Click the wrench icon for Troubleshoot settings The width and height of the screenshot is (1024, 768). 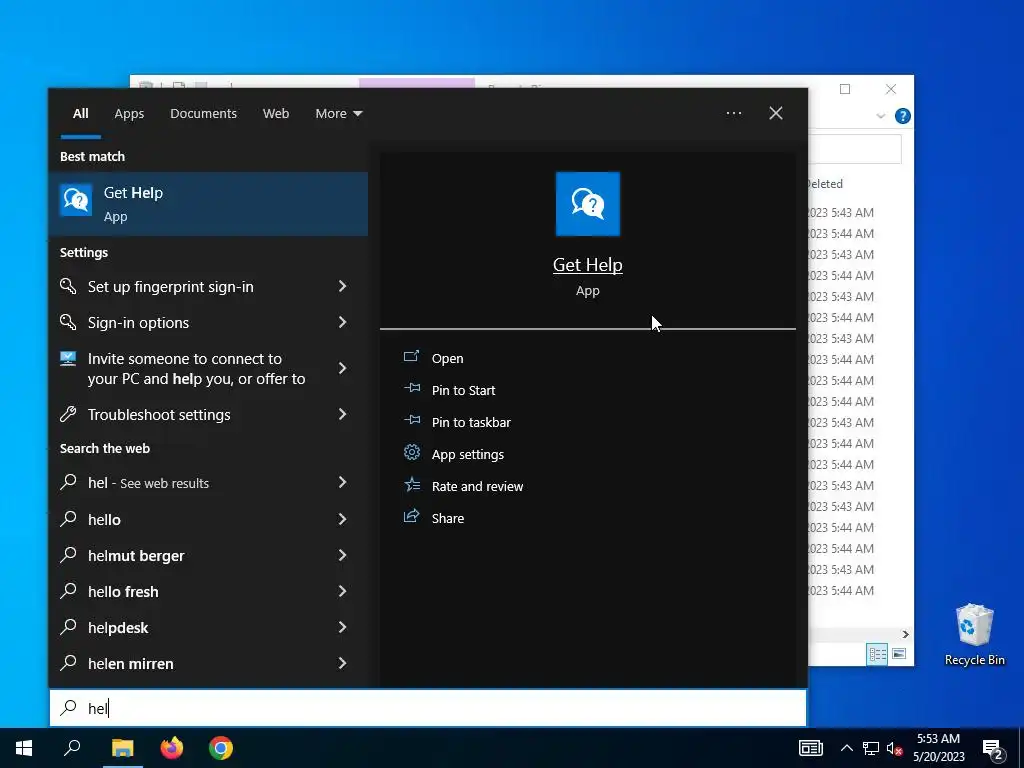(x=68, y=414)
